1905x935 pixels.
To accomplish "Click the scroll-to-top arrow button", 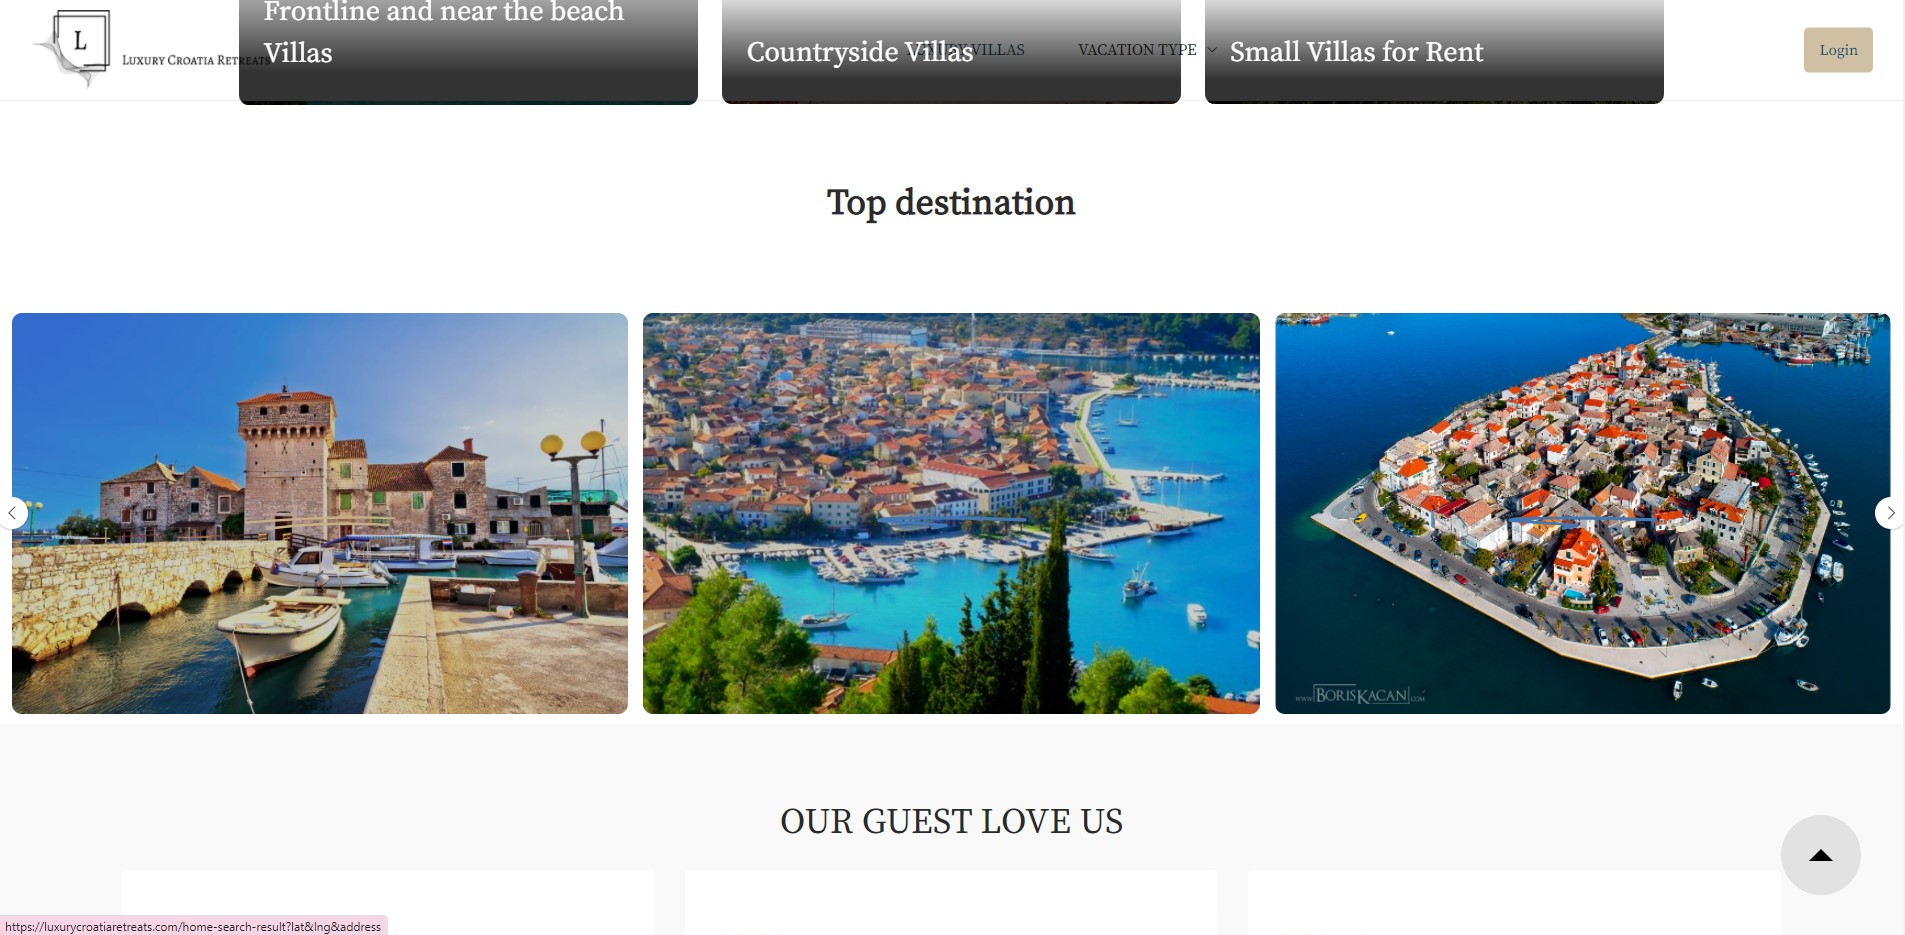I will (x=1820, y=855).
